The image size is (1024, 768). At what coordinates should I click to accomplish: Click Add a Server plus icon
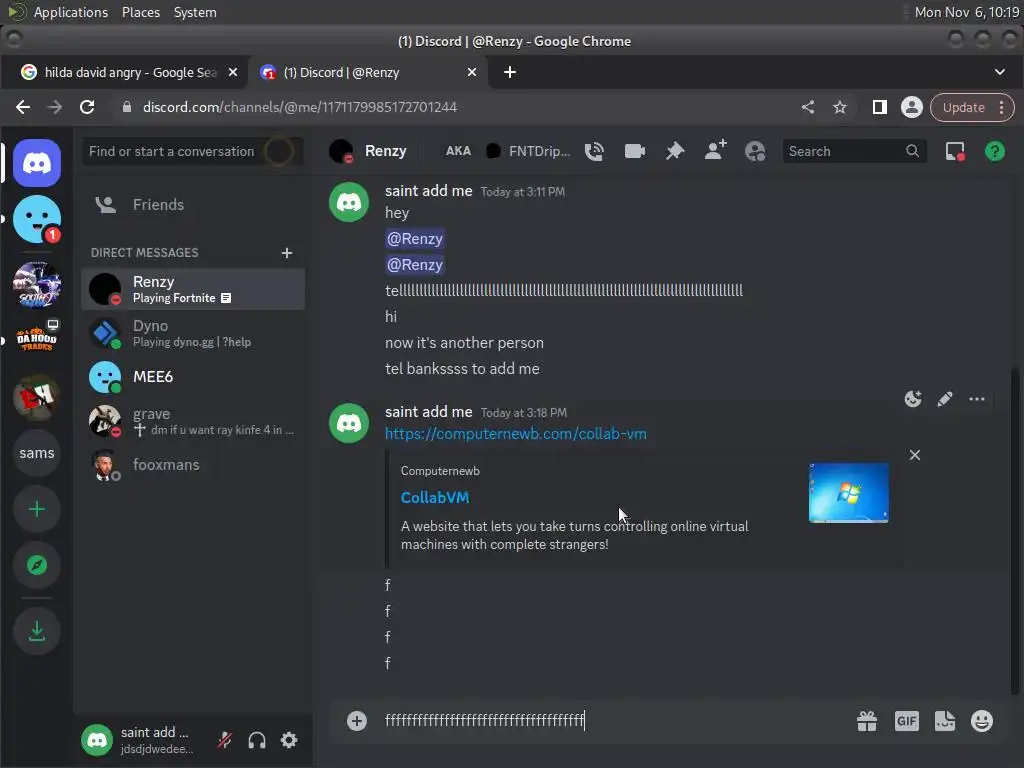click(x=37, y=509)
